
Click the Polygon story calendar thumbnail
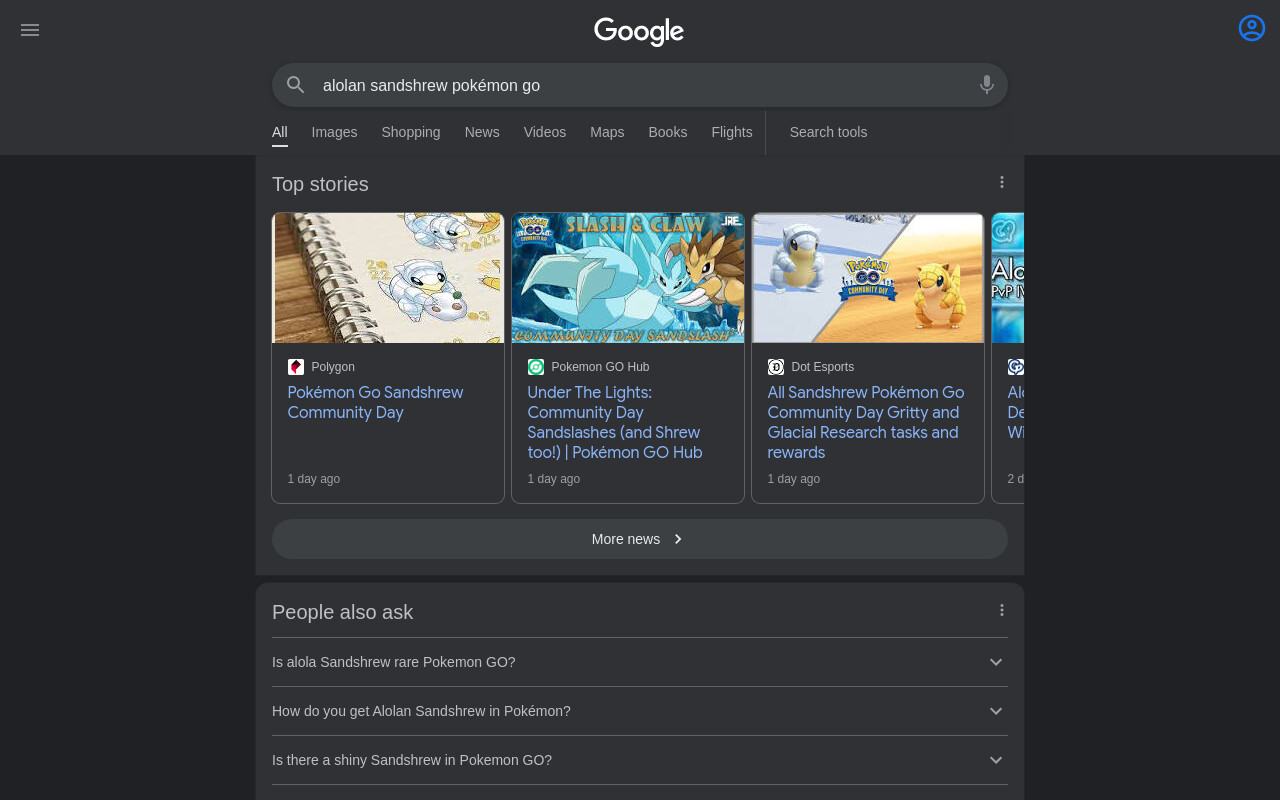point(388,278)
